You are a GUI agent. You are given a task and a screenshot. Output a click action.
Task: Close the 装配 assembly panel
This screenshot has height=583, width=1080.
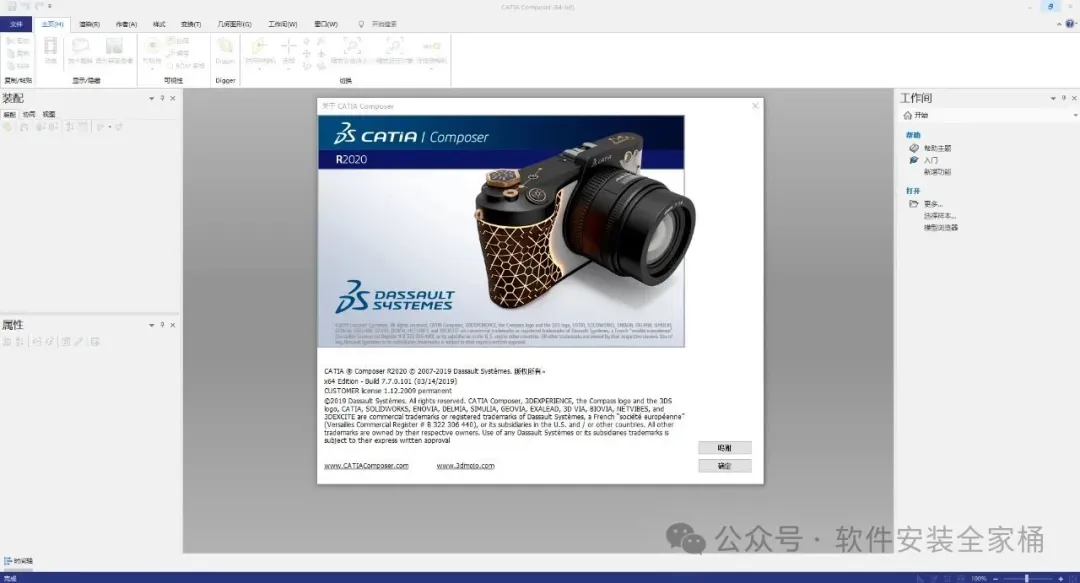point(173,99)
